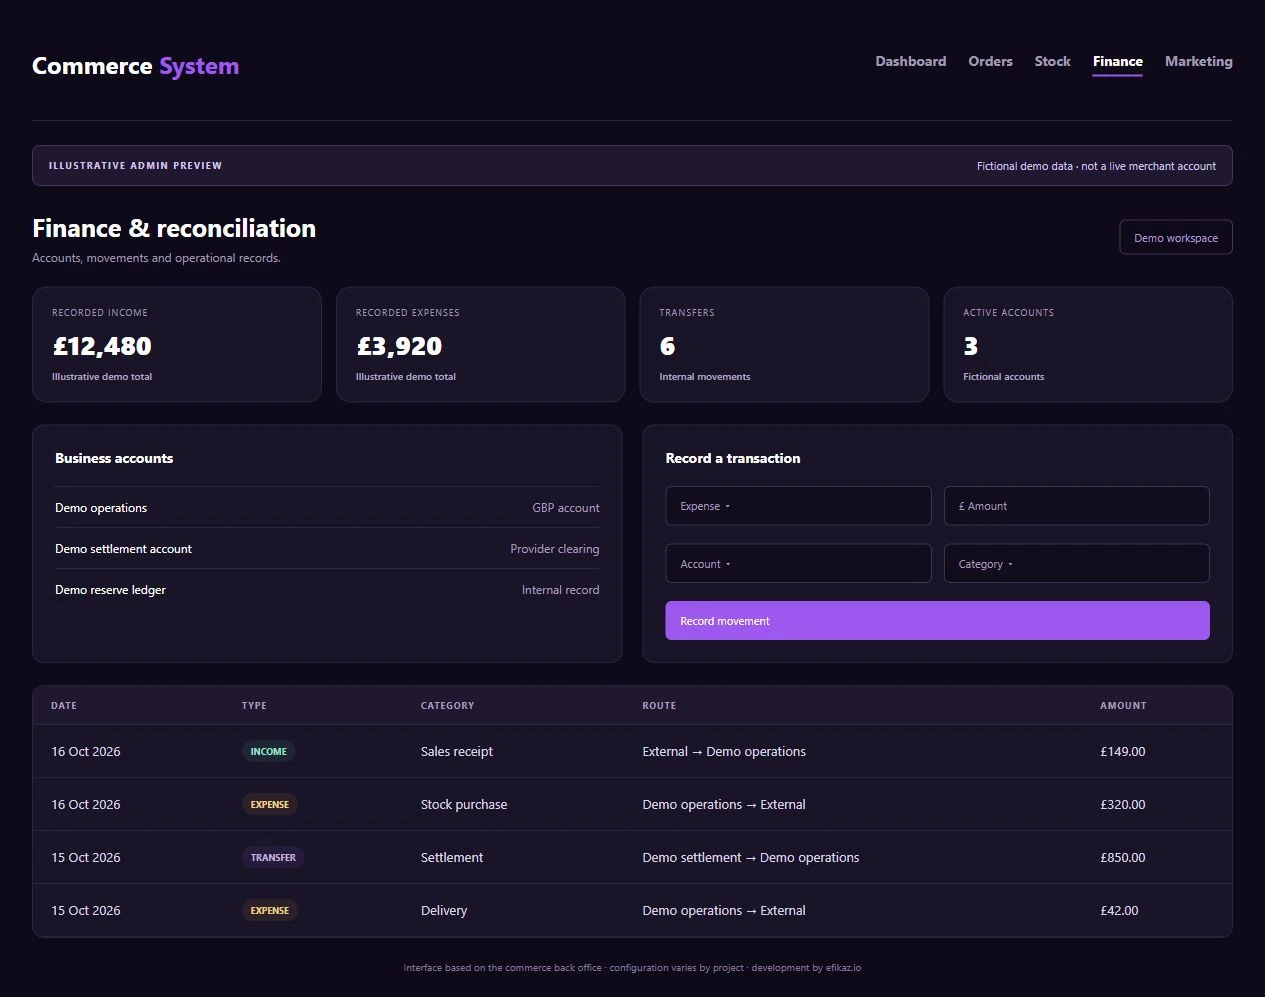
Task: Click the £42.00 amount
Action: click(1119, 911)
